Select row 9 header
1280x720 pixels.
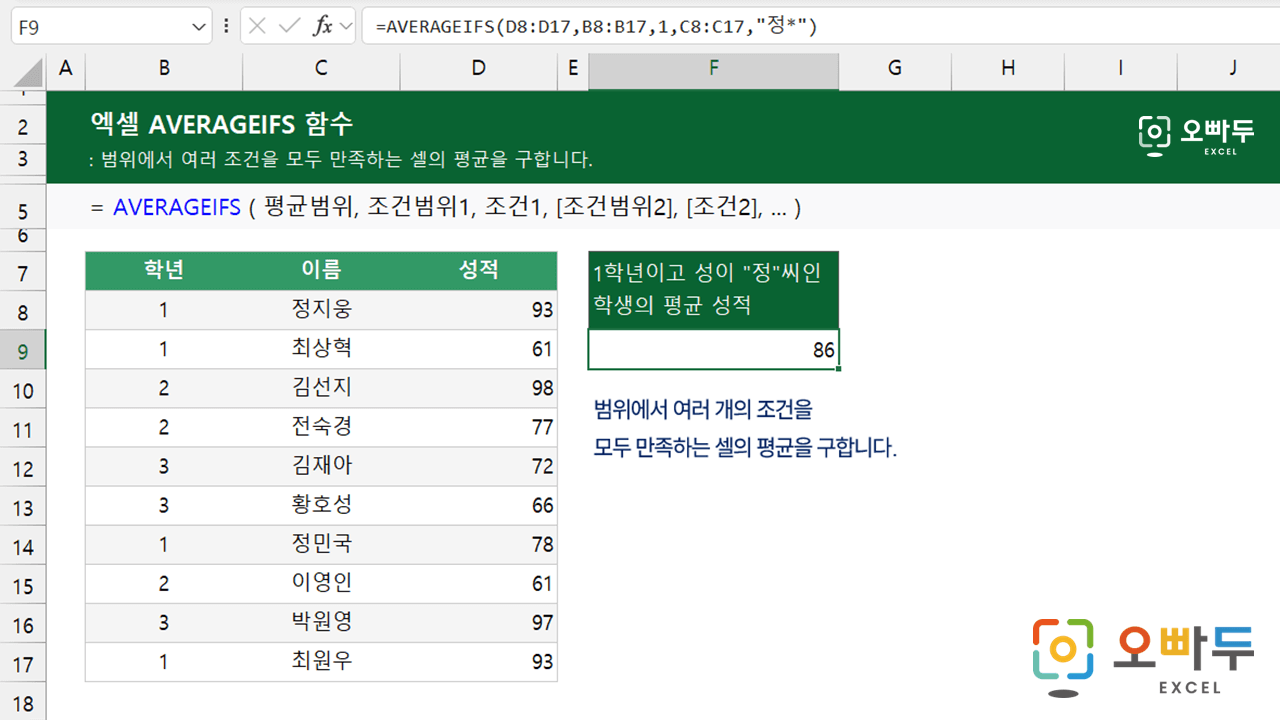(x=24, y=352)
